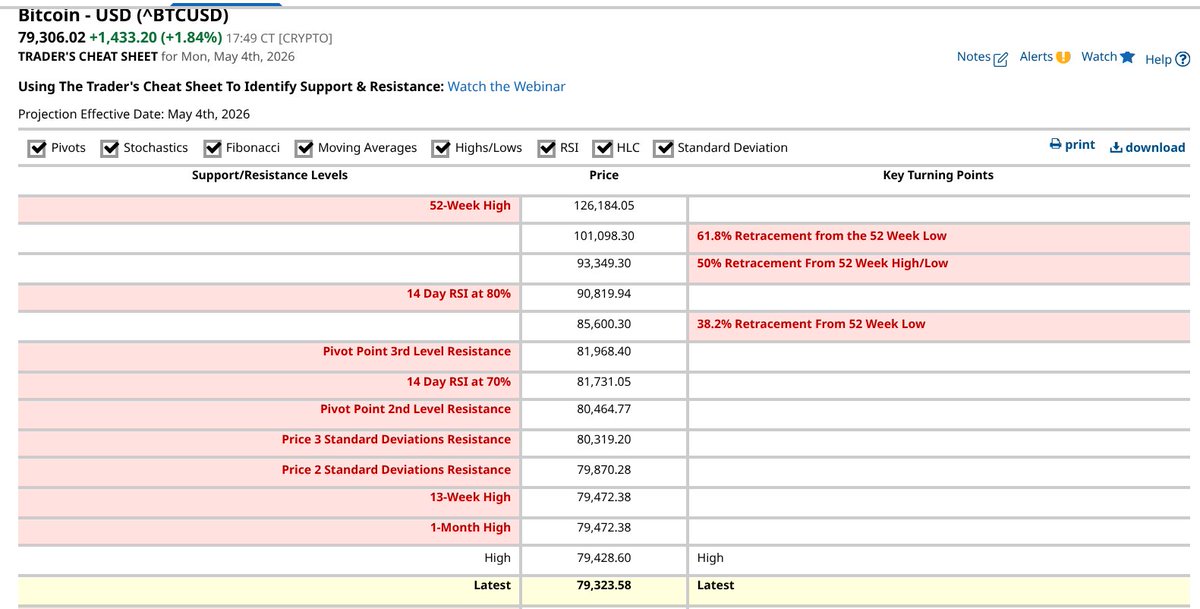Click the 79,306.02 last price value

pos(51,37)
